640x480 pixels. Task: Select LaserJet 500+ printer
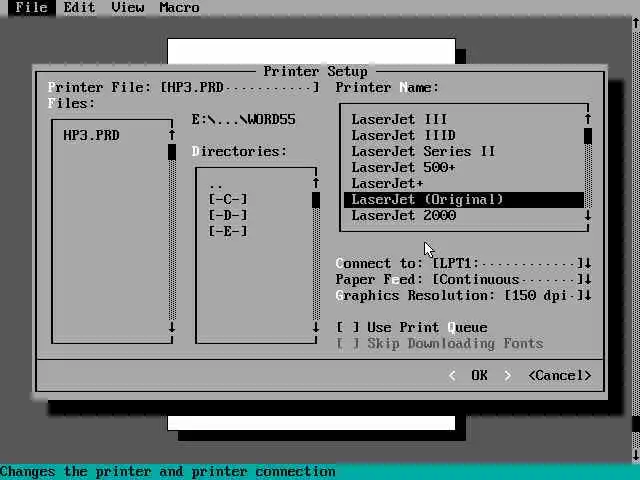click(403, 167)
